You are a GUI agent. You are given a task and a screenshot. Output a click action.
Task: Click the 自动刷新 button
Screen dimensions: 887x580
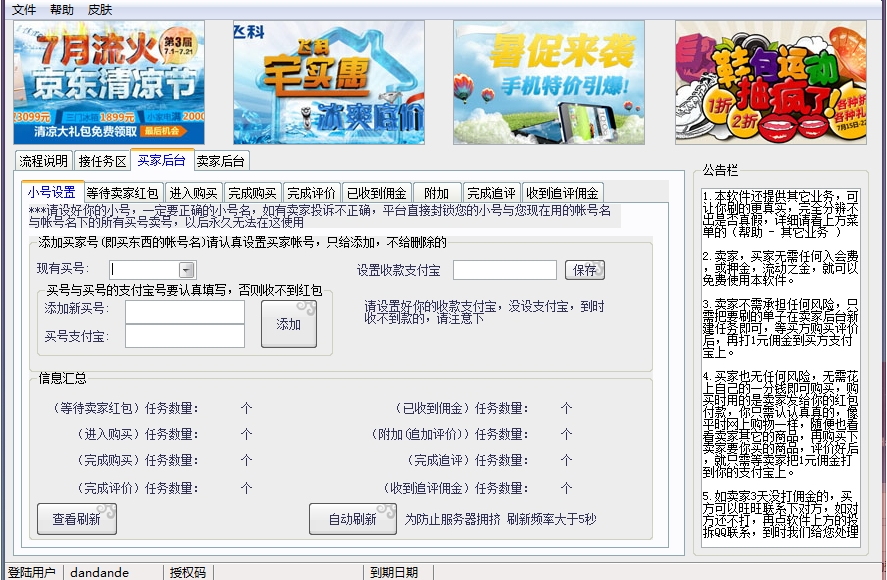point(352,519)
